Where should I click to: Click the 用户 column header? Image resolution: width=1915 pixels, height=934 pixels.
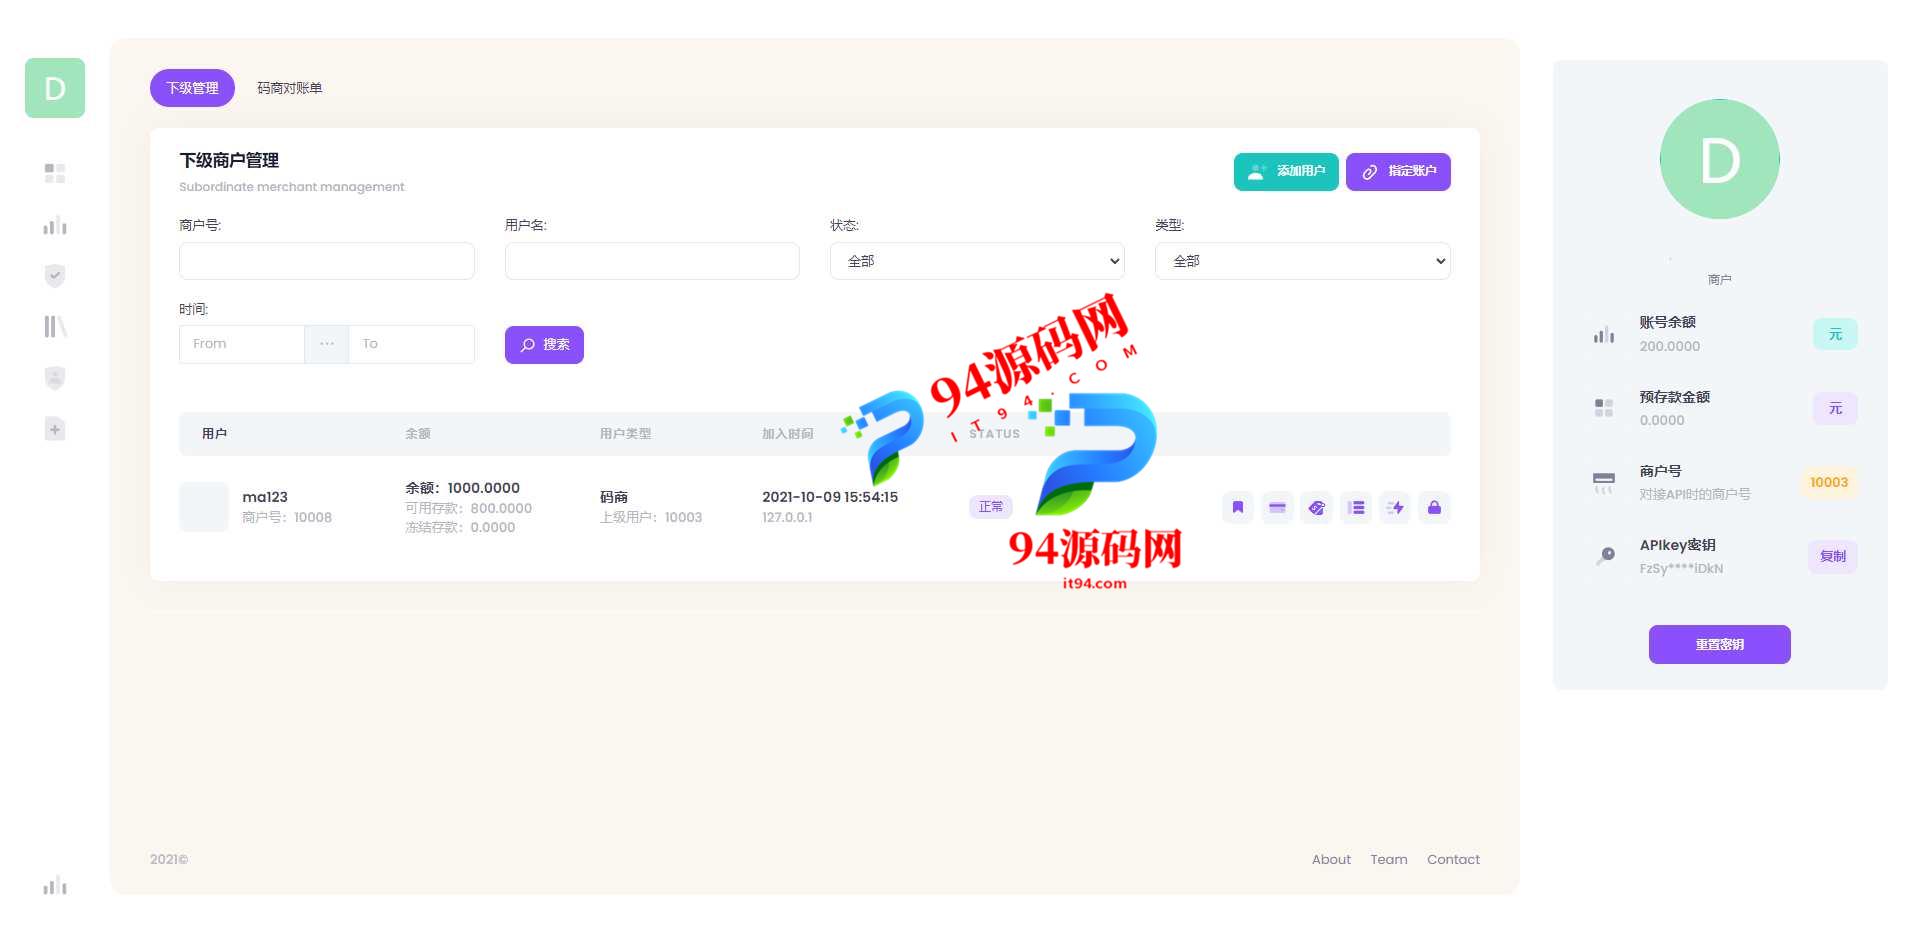tap(214, 434)
